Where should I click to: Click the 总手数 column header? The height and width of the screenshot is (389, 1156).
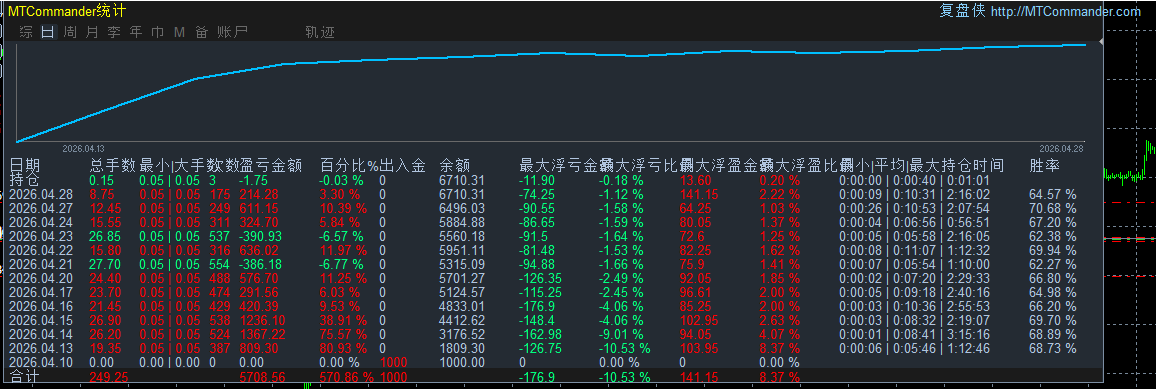click(113, 165)
